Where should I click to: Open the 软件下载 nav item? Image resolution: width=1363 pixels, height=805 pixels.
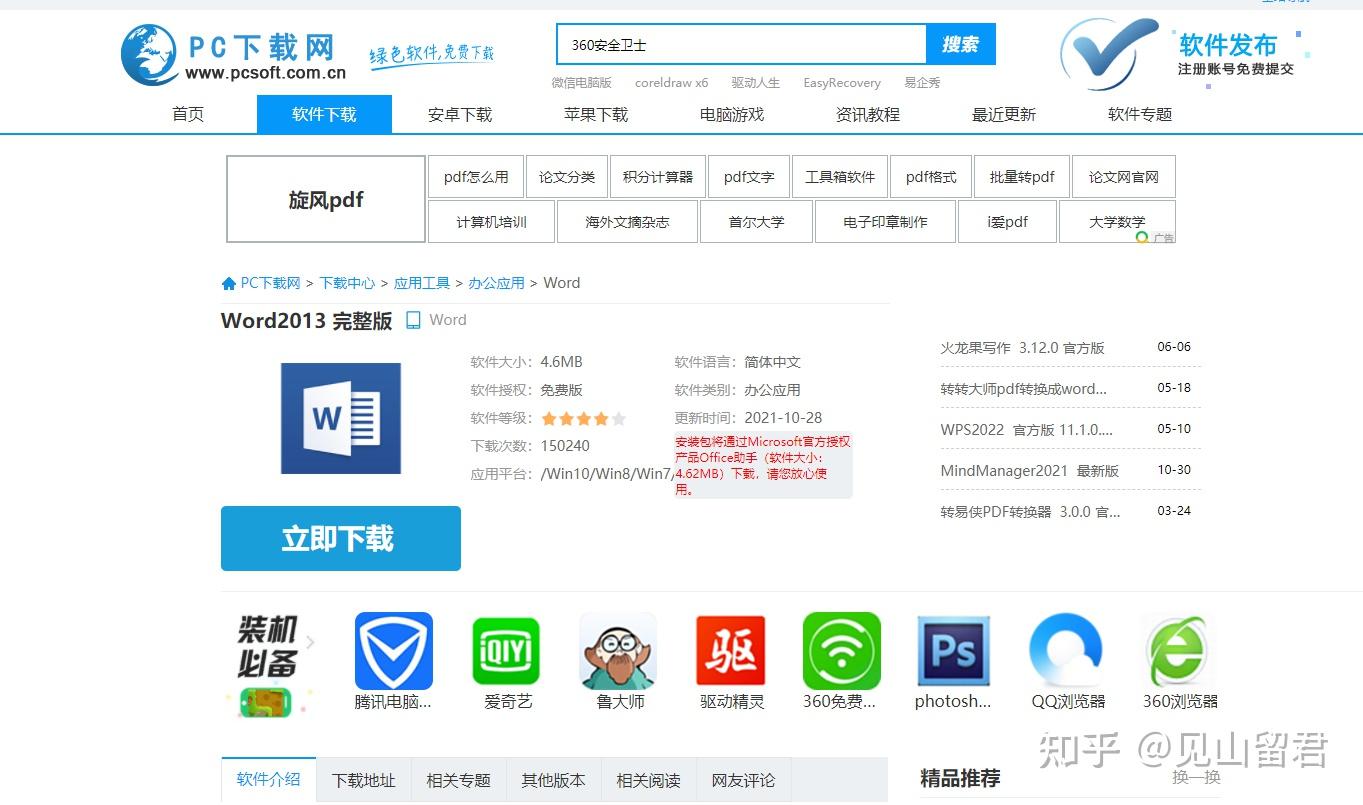tap(324, 114)
